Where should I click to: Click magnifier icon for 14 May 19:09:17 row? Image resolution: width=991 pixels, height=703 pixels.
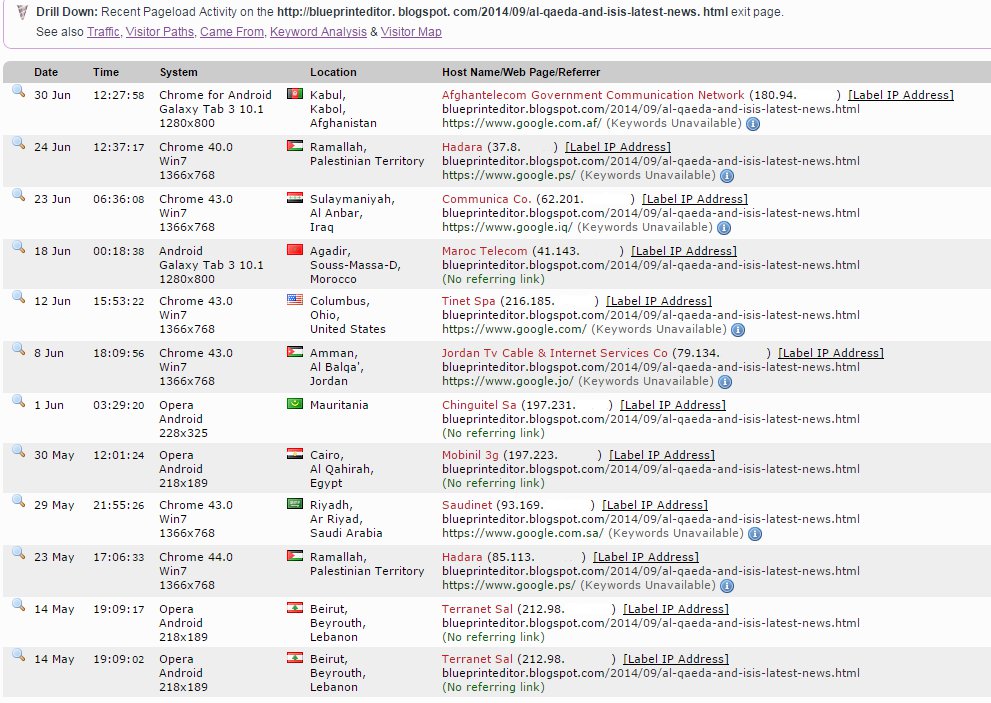tap(18, 604)
